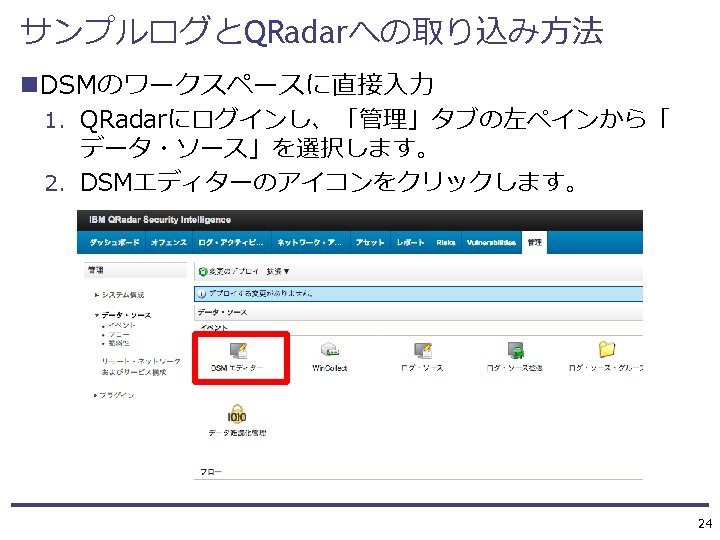Screen dimensions: 720x540
Task: Click the Deploy Changes button text (変更のデプロイ)
Action: coord(234,271)
